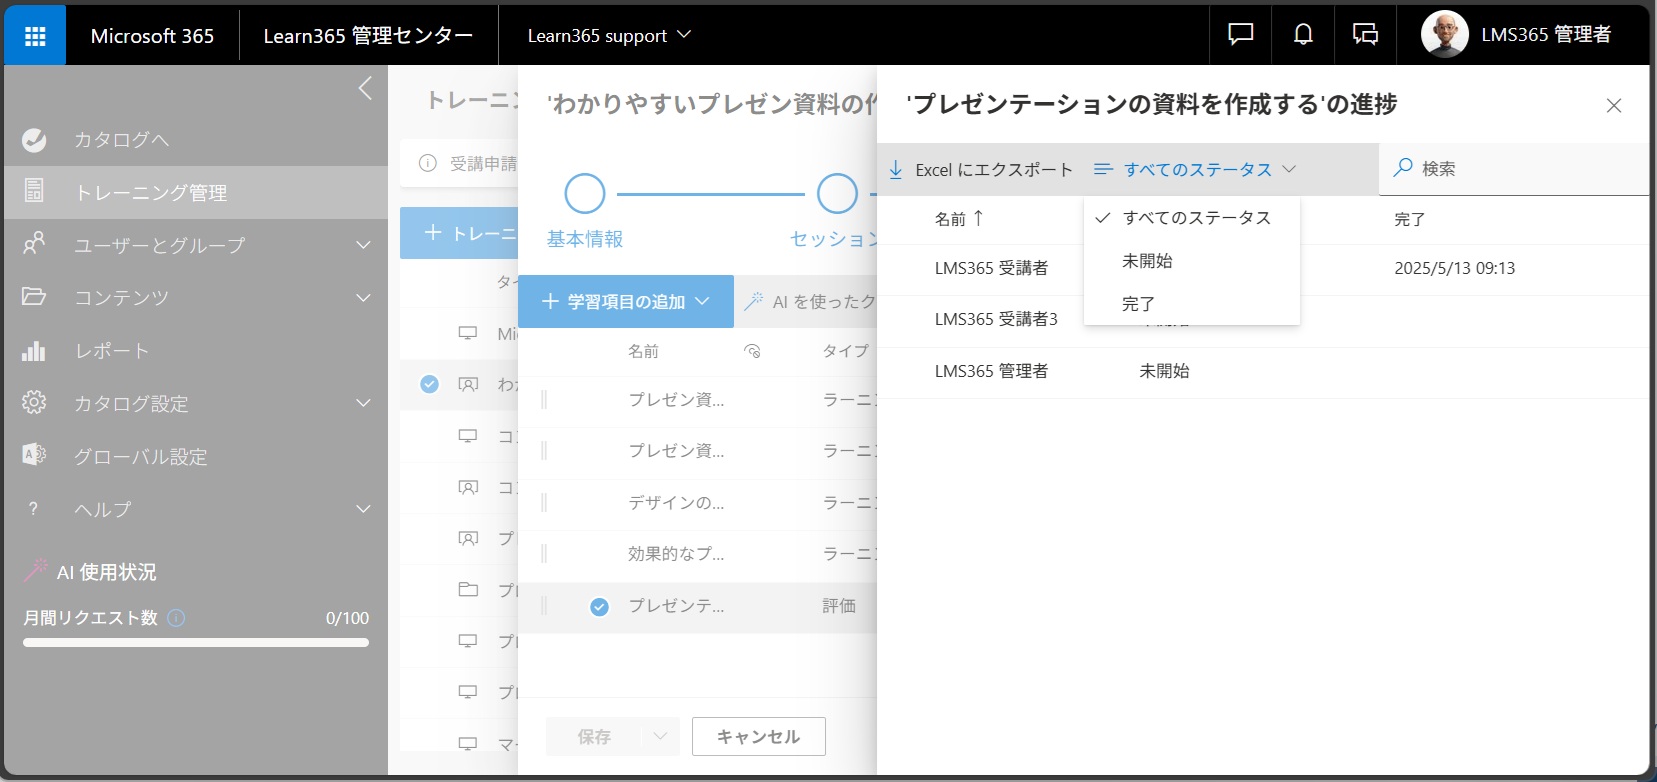Viewport: 1657px width, 782px height.
Task: Click Microsoft 365 header link
Action: click(x=152, y=36)
